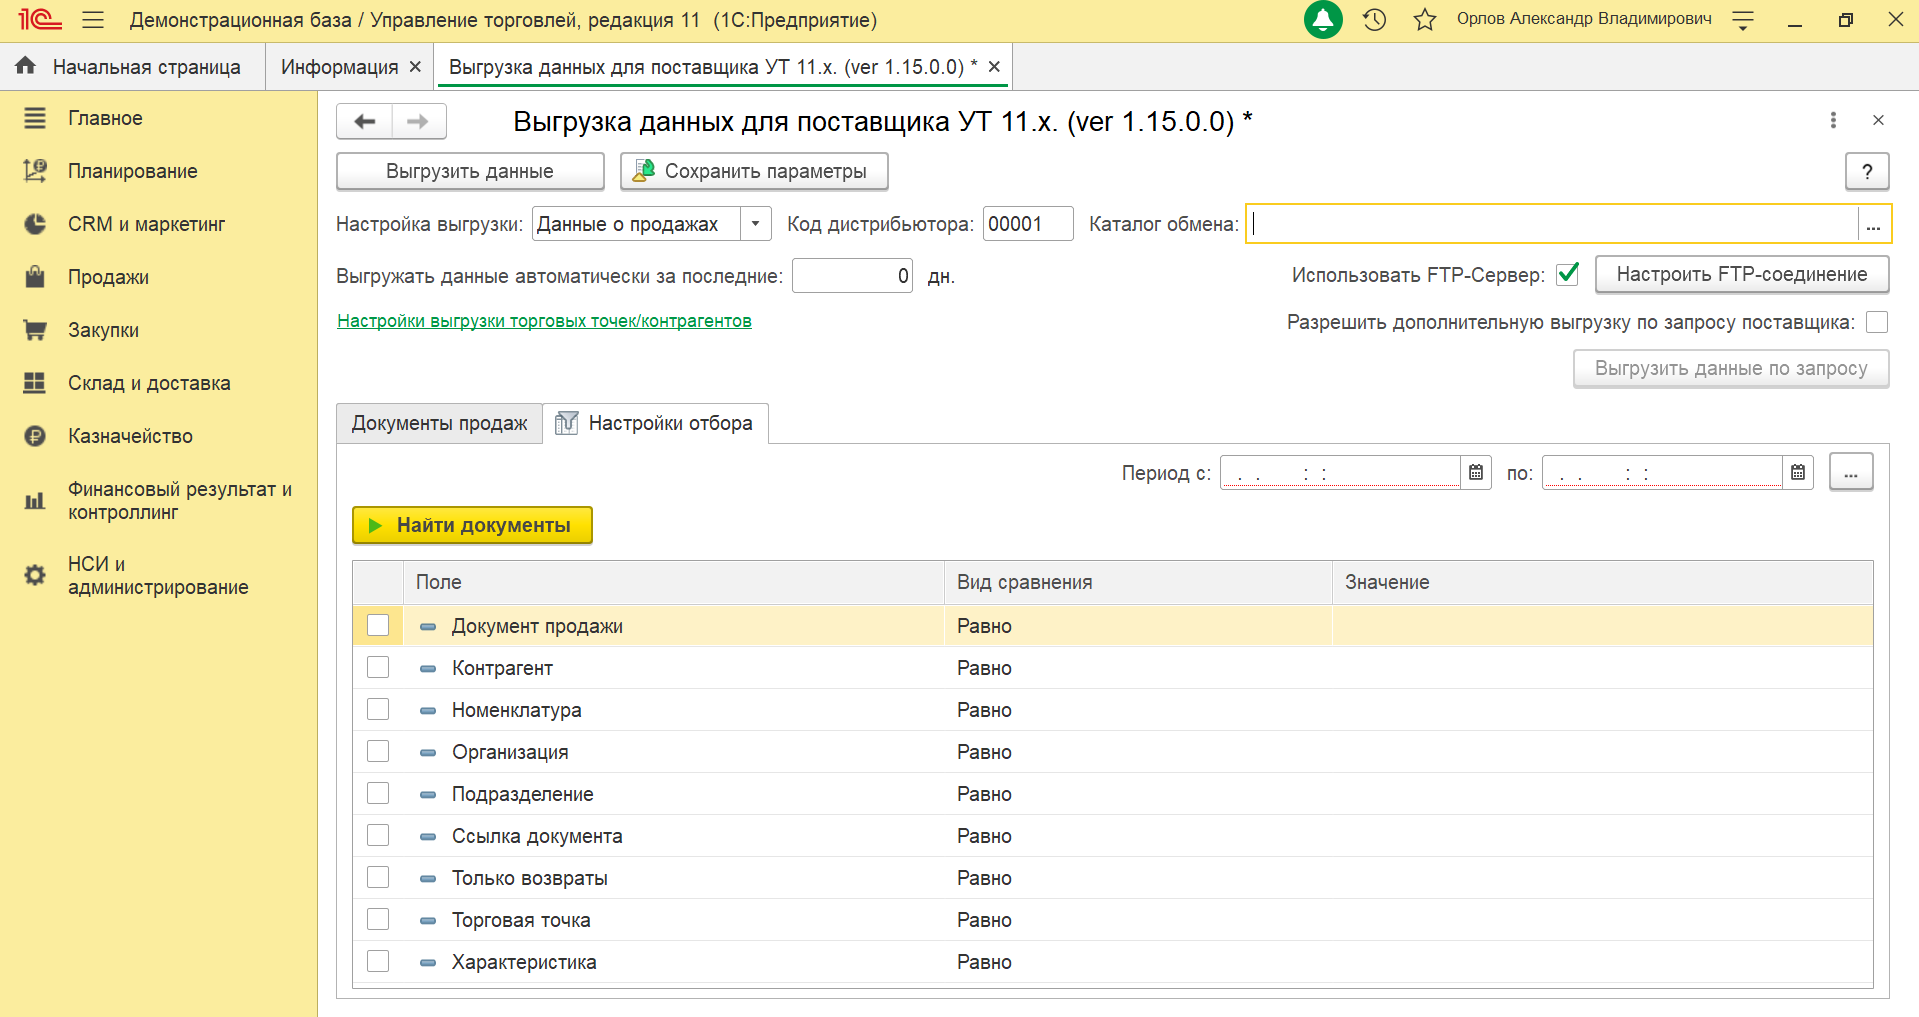
Task: Open form's more actions three-dot menu
Action: point(1833,120)
